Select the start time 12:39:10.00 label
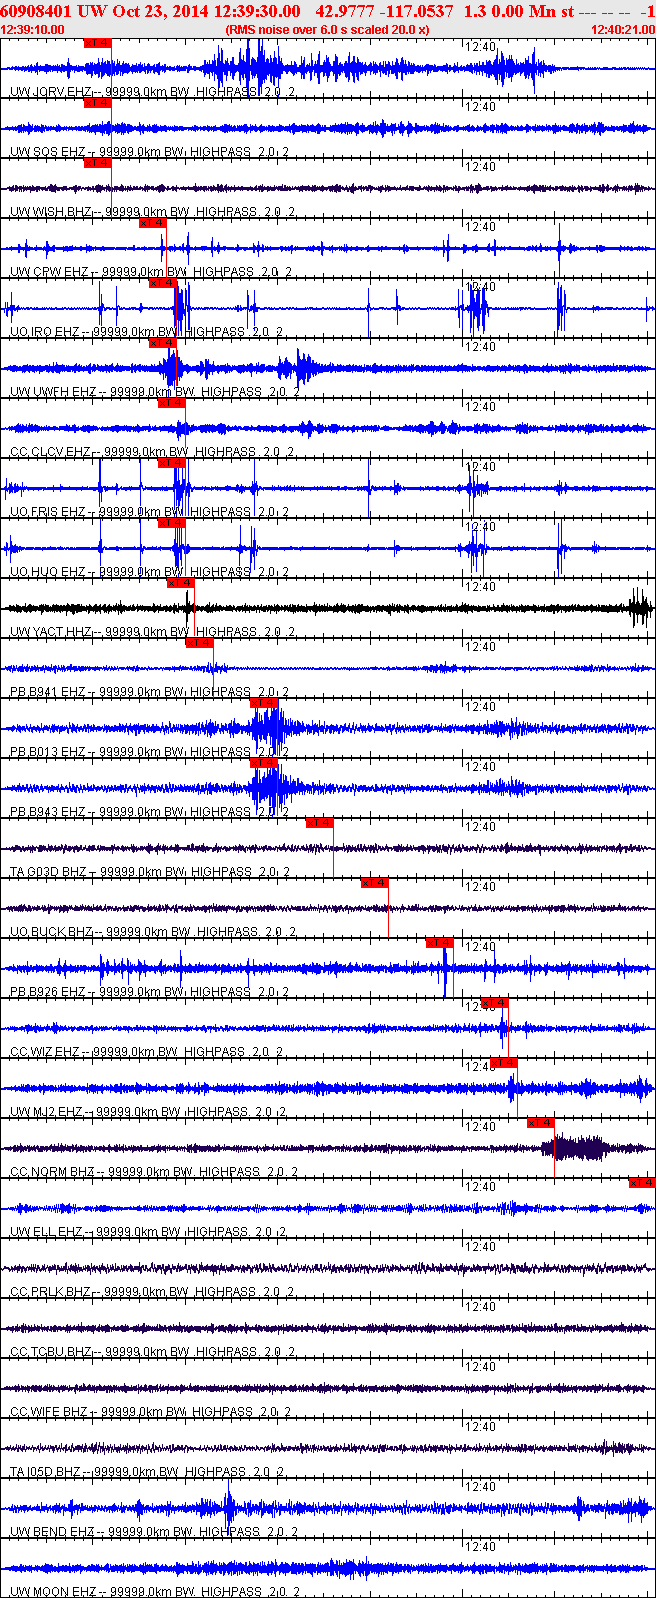The height and width of the screenshot is (1598, 656). click(33, 29)
